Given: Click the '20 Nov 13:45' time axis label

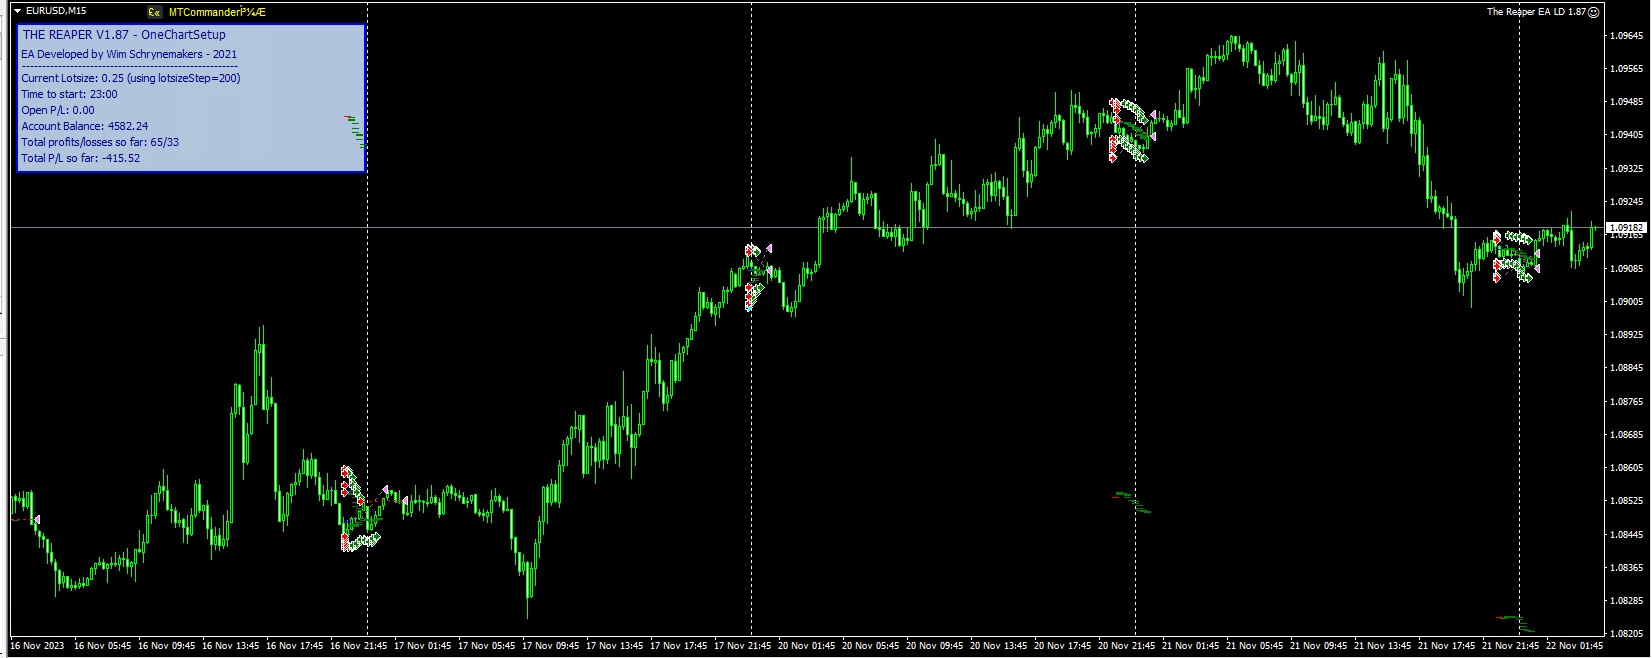Looking at the screenshot, I should (998, 645).
